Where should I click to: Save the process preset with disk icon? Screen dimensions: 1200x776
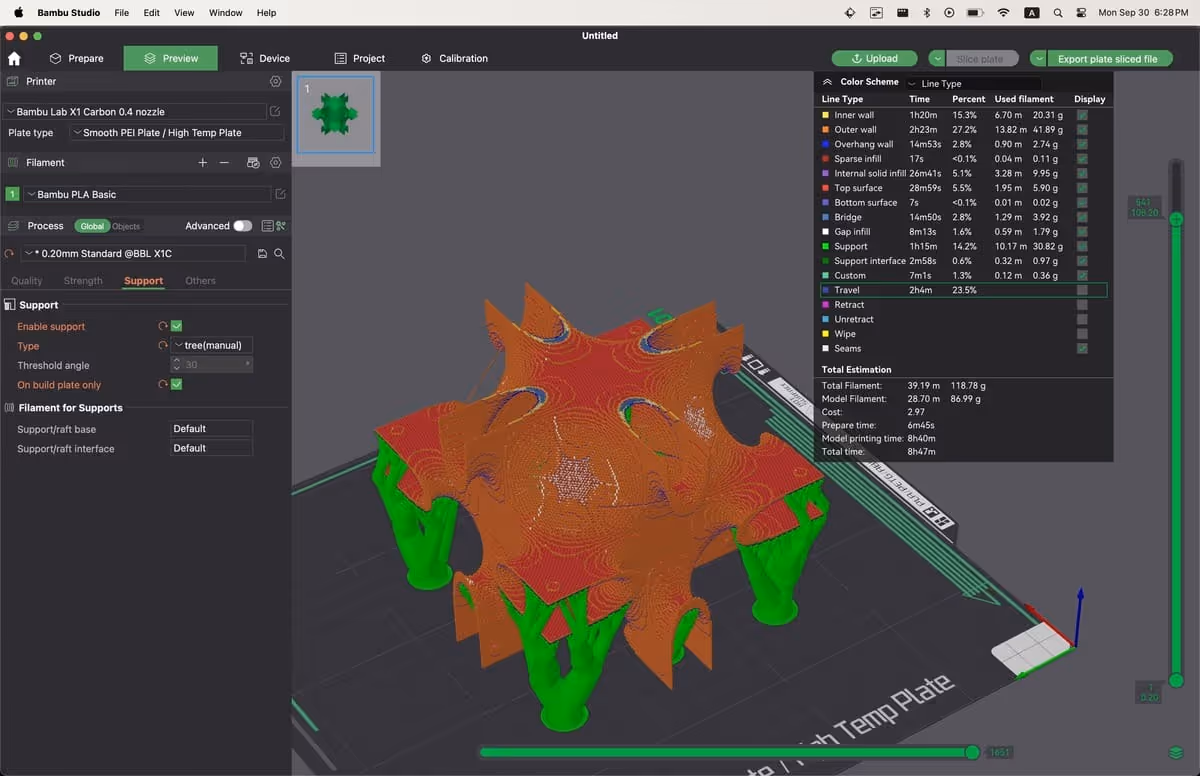tap(262, 254)
